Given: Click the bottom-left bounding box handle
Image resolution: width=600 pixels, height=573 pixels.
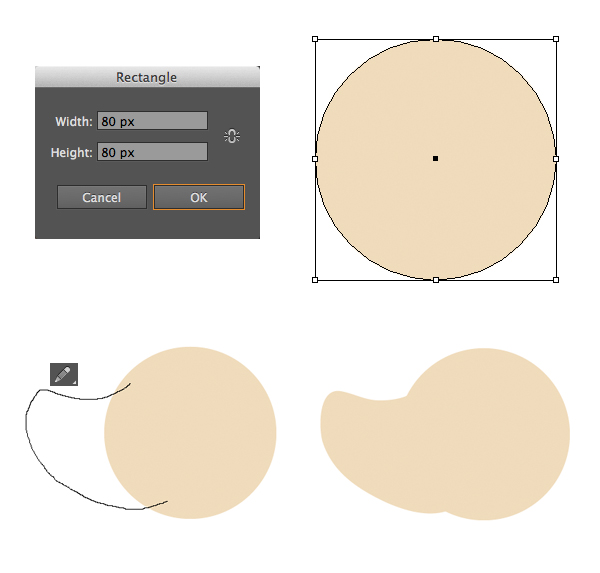Looking at the screenshot, I should (x=315, y=280).
